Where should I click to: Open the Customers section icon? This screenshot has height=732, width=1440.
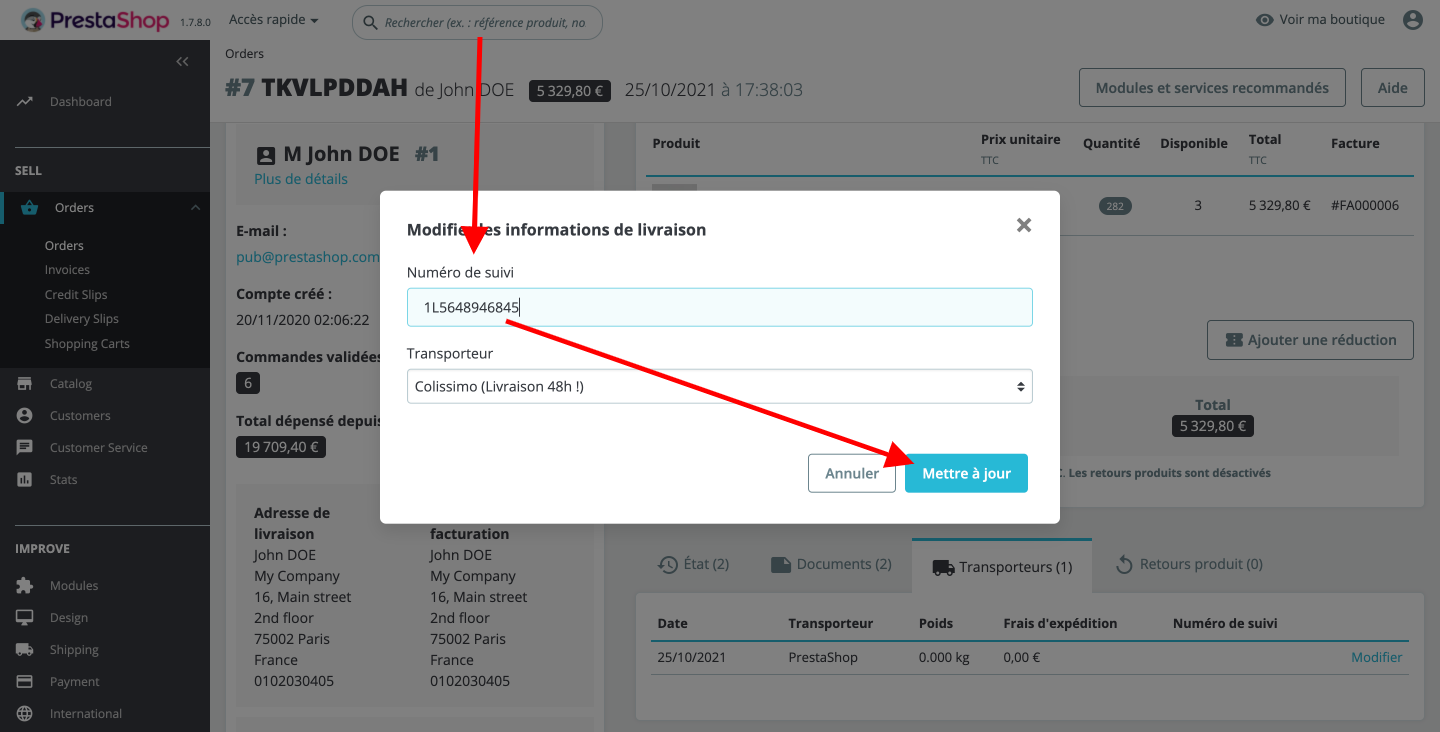coord(22,415)
